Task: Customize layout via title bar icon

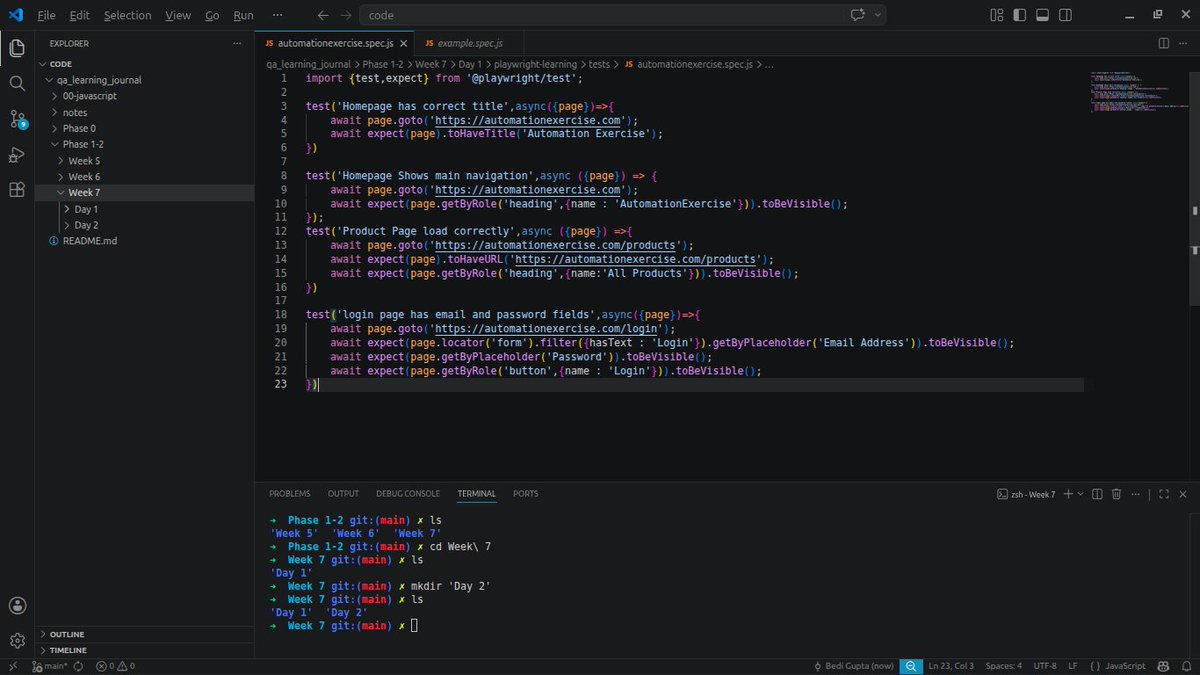Action: pyautogui.click(x=995, y=15)
